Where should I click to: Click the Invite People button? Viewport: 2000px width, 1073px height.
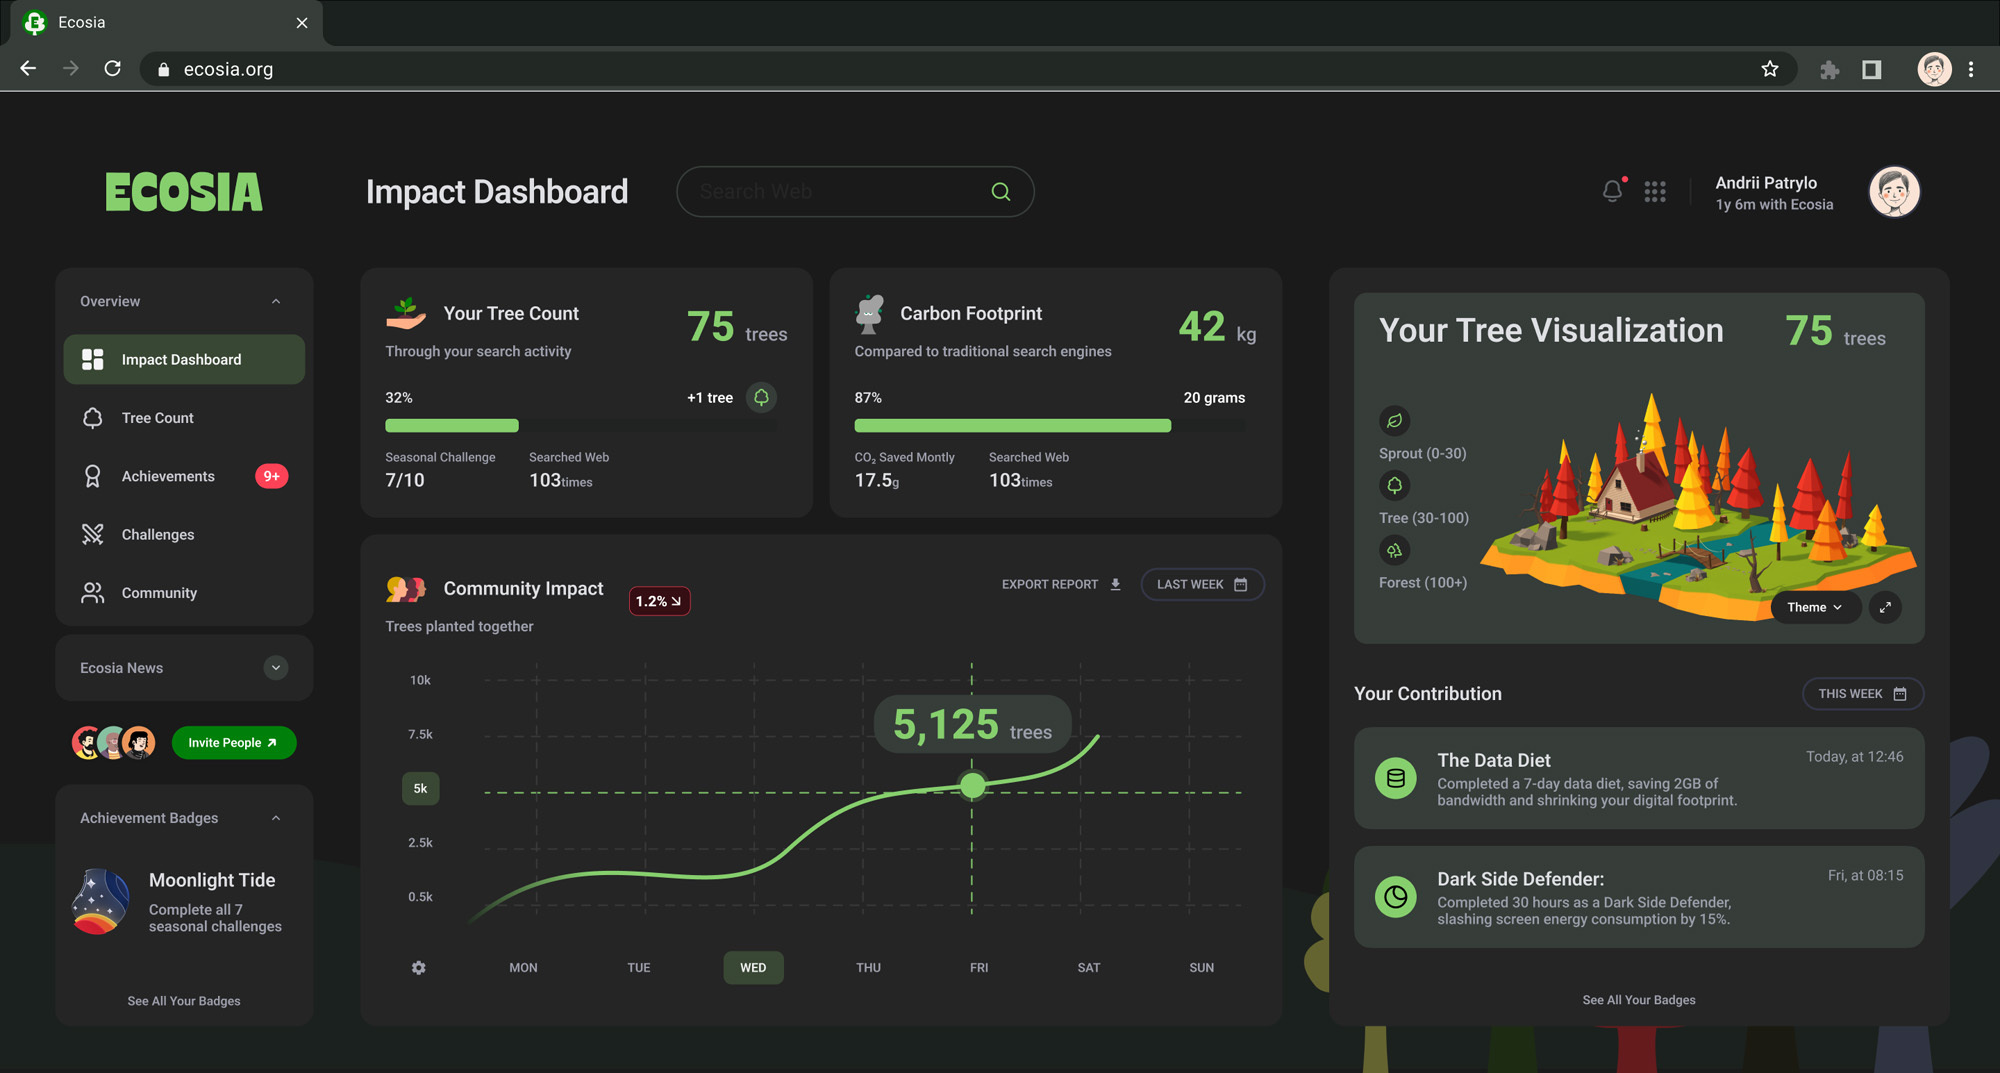(234, 743)
